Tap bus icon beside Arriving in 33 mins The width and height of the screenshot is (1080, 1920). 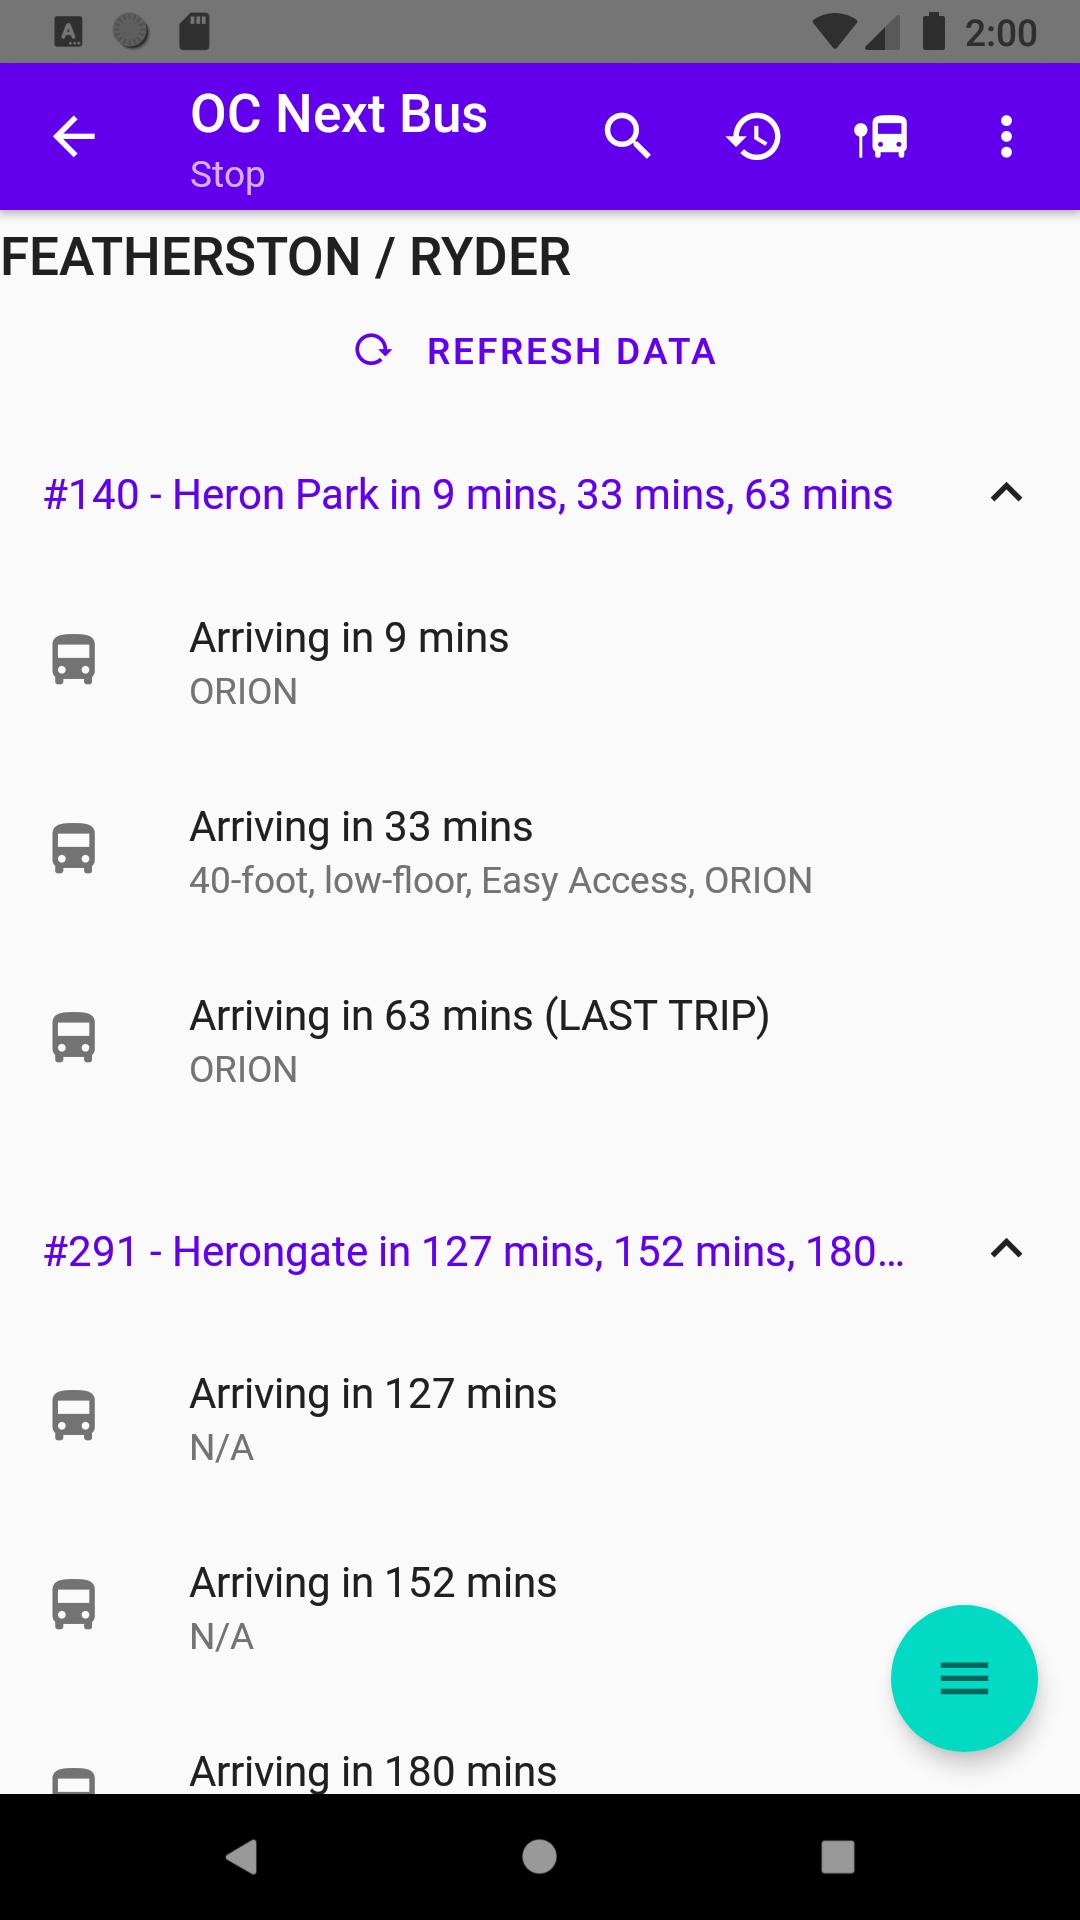(x=73, y=849)
